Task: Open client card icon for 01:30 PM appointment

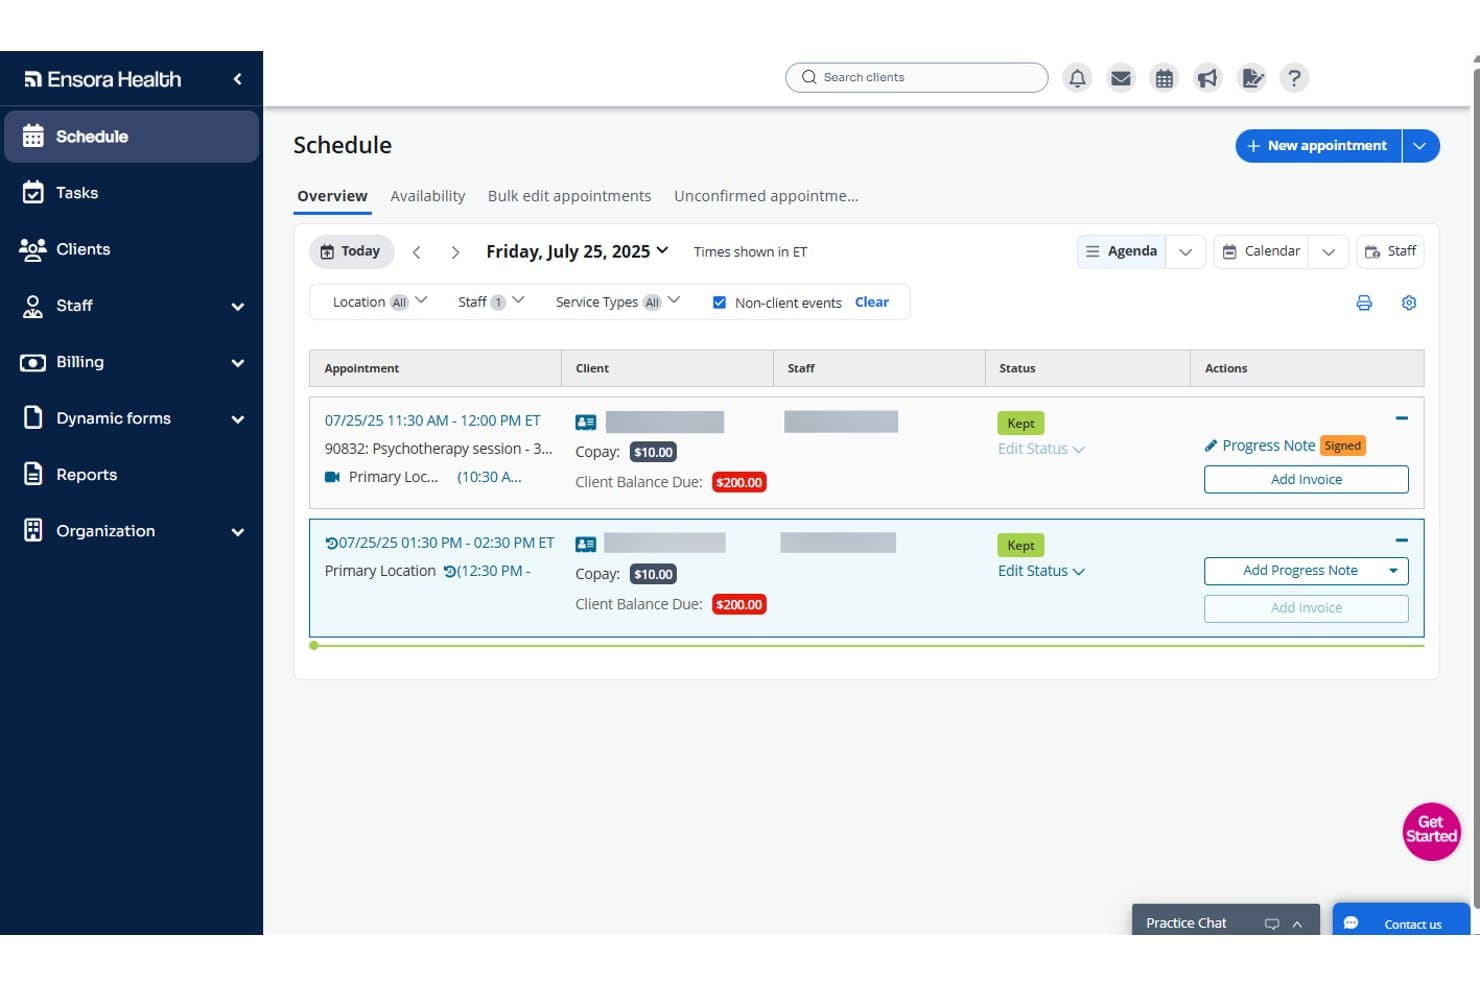Action: (586, 545)
